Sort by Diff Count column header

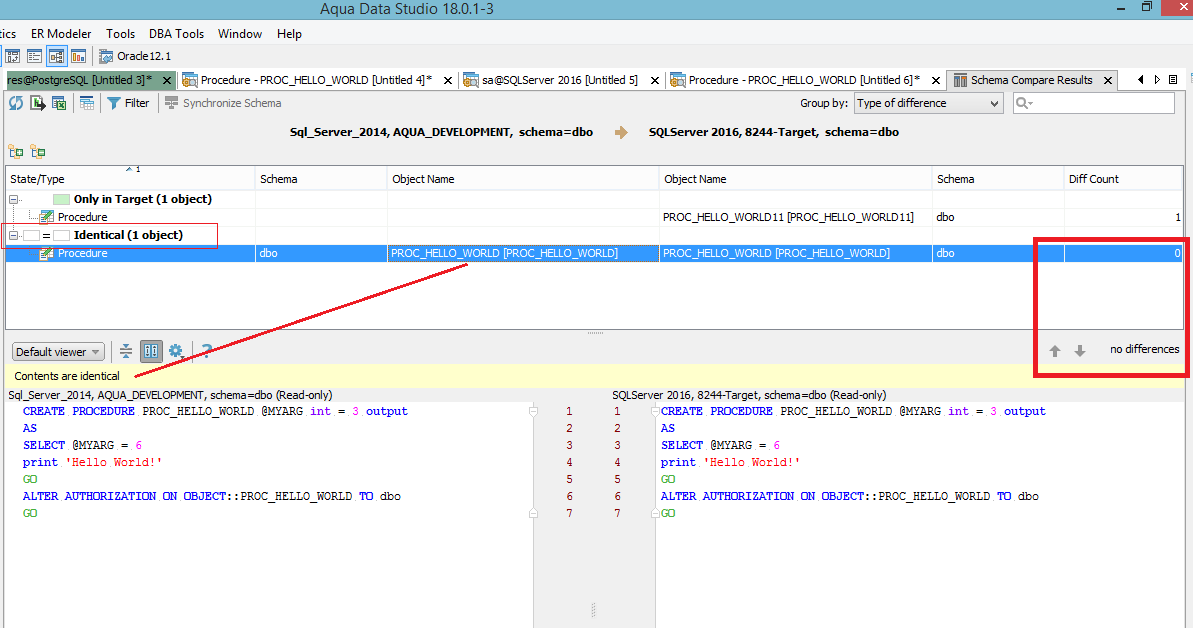pos(1123,179)
